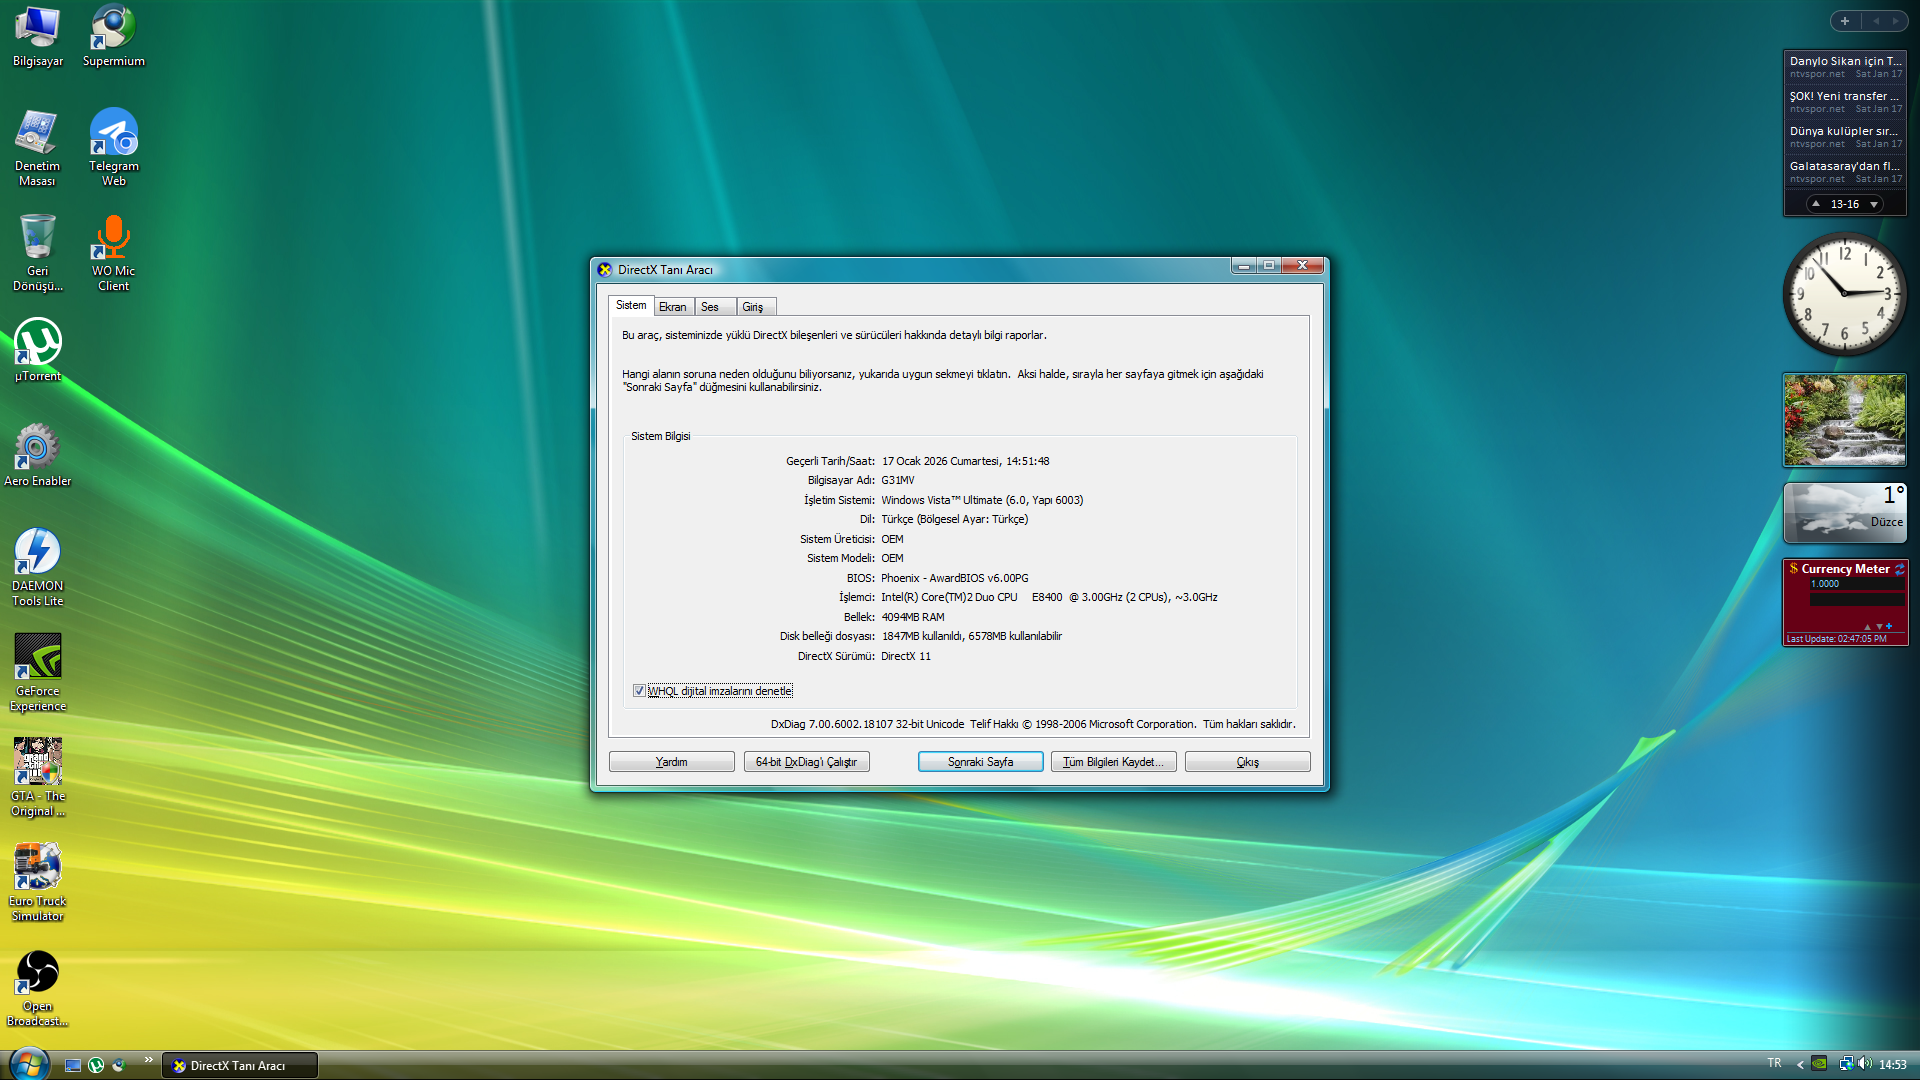Click the Çıkış button
The image size is (1920, 1080).
pyautogui.click(x=1248, y=762)
